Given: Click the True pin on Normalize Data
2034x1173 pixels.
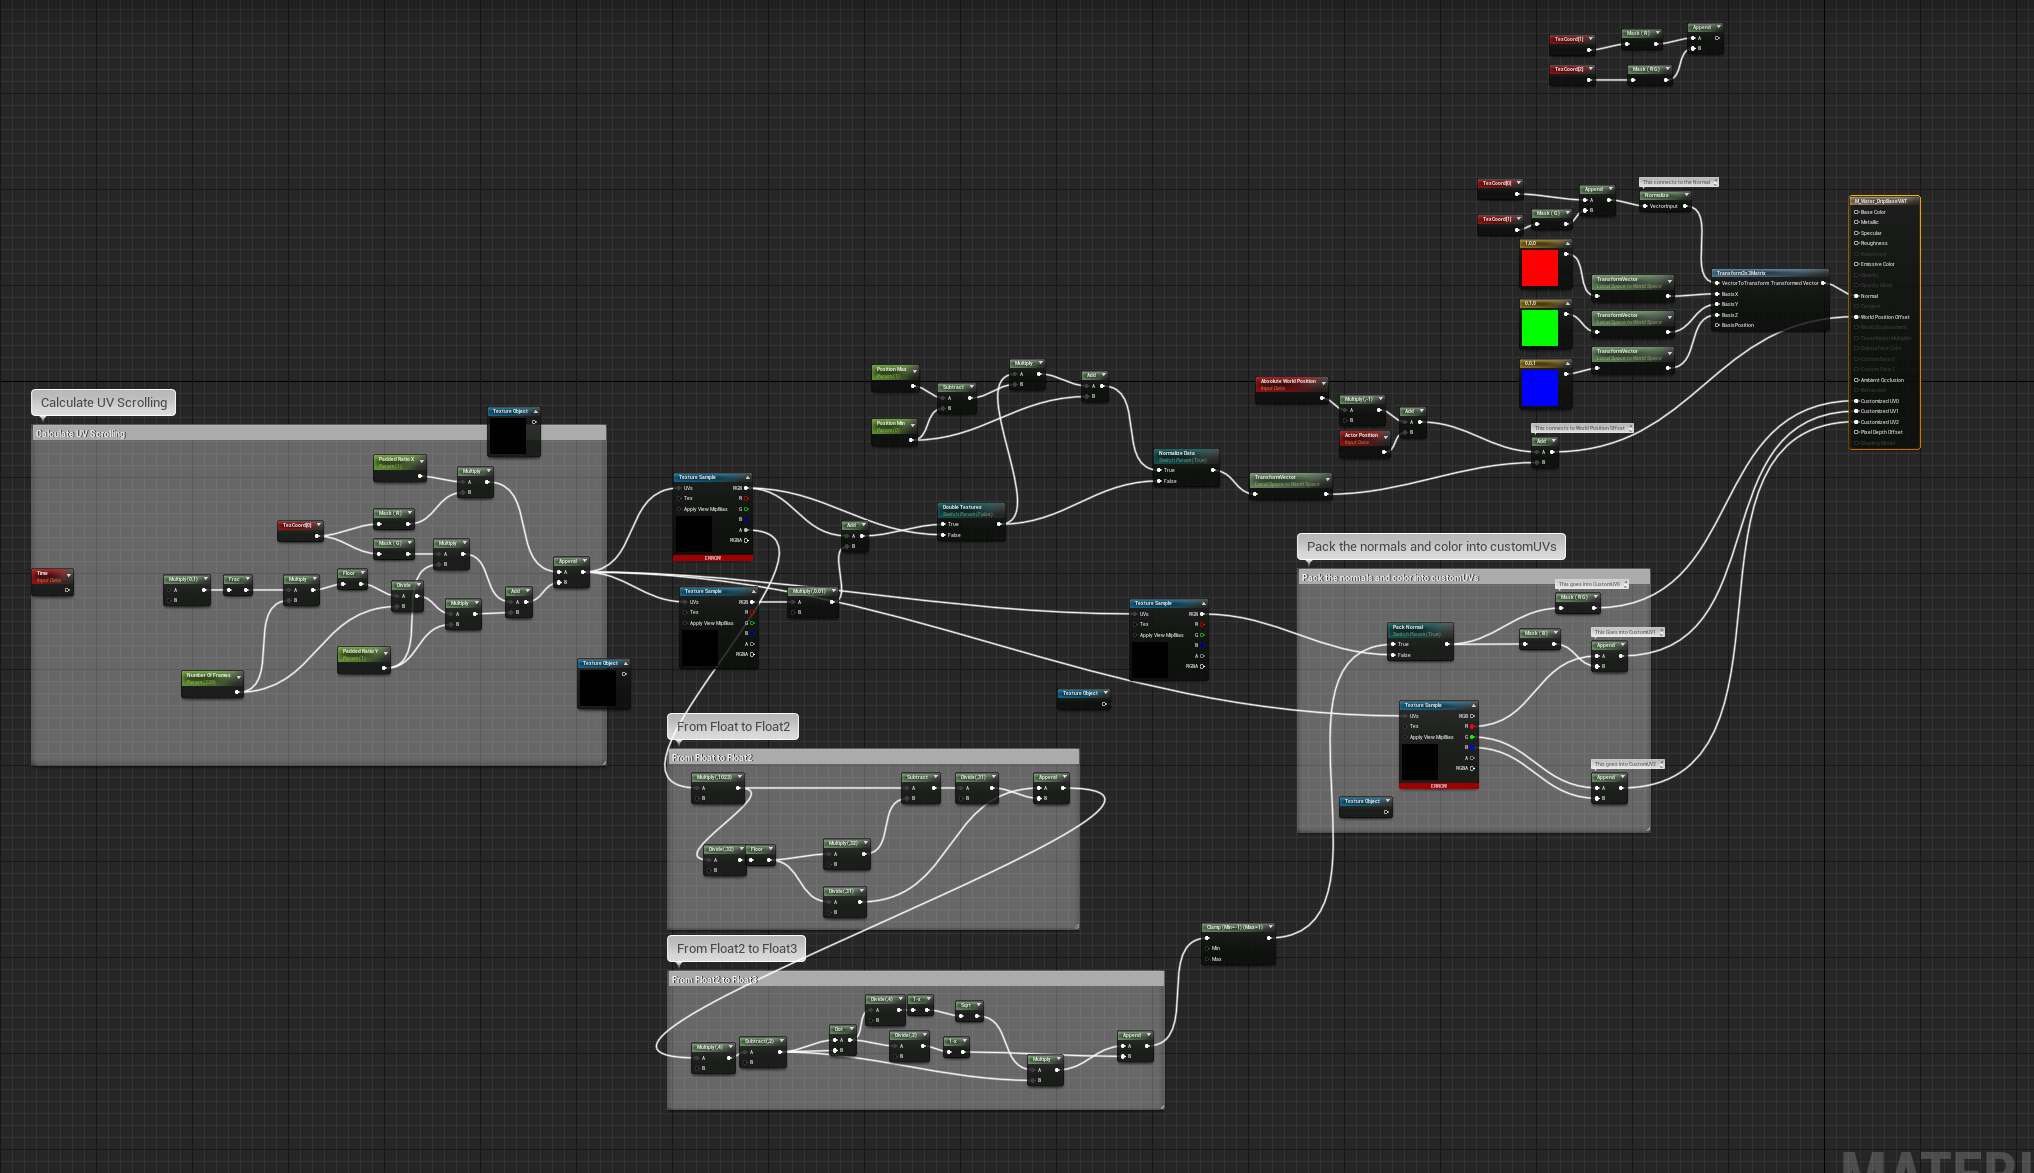Looking at the screenshot, I should click(x=1158, y=470).
